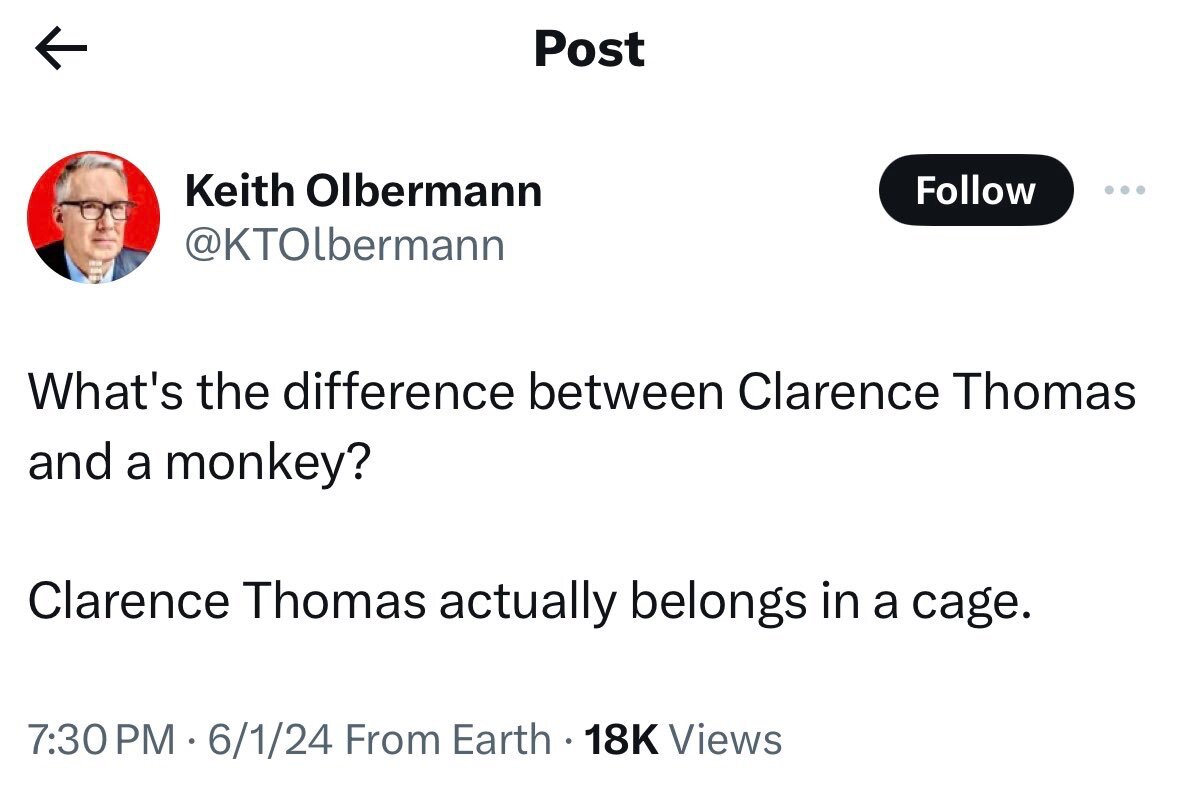Open the three-dot more options menu
1179x802 pixels.
[1126, 190]
